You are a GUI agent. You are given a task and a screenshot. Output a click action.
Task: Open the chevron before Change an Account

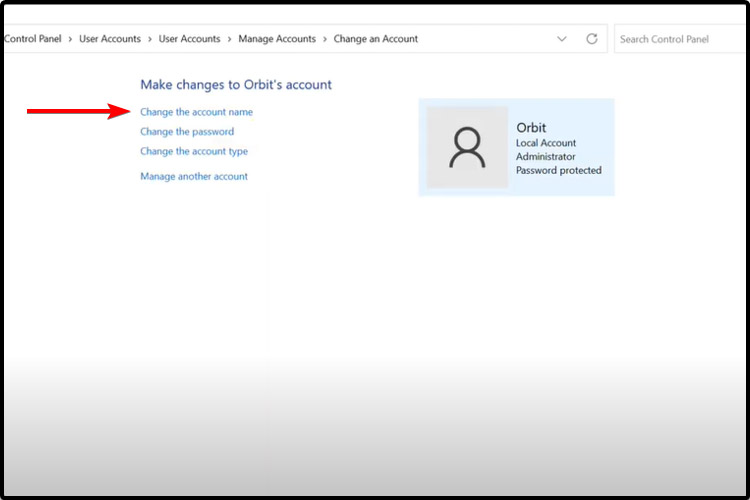pos(325,39)
